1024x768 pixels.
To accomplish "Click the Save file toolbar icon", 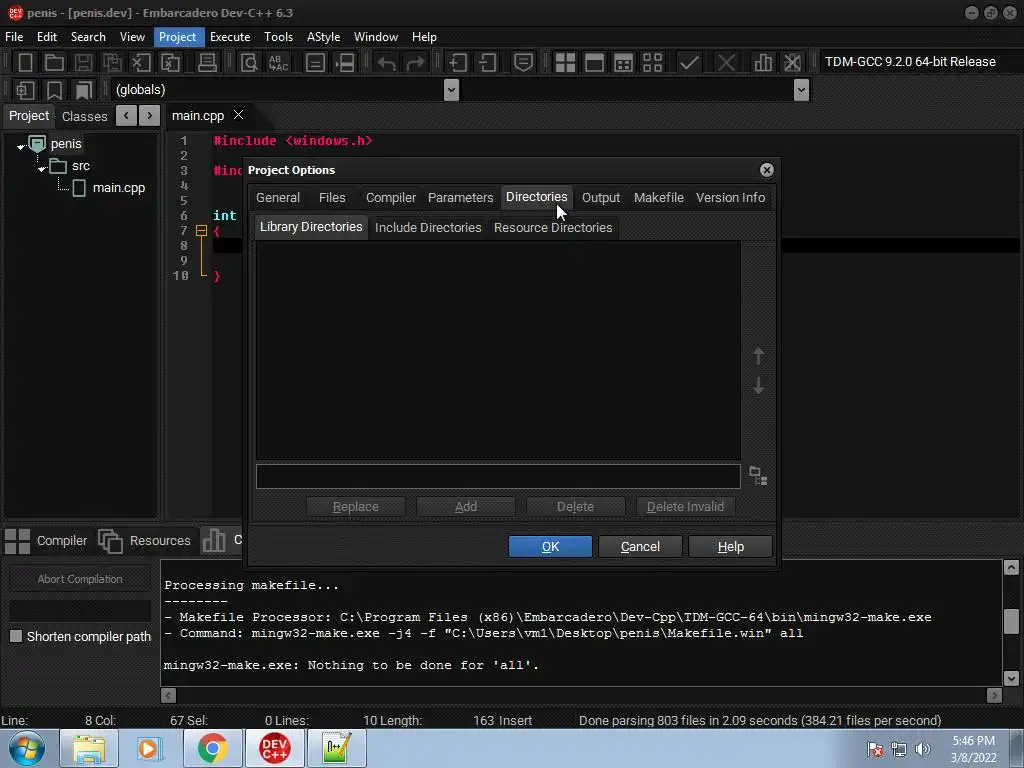I will click(x=83, y=63).
